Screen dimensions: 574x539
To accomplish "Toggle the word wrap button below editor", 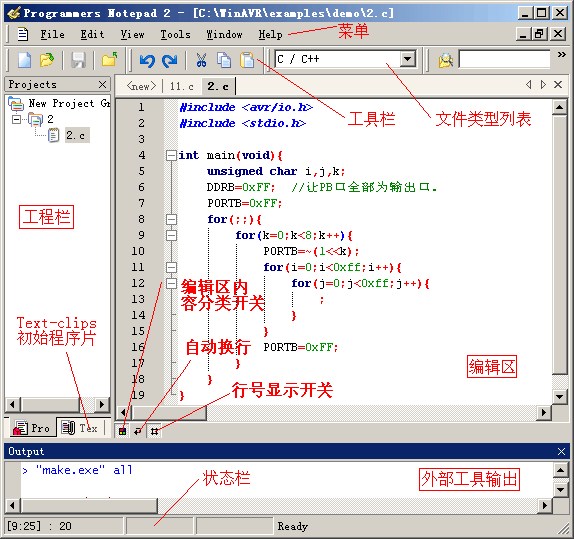I will click(138, 431).
